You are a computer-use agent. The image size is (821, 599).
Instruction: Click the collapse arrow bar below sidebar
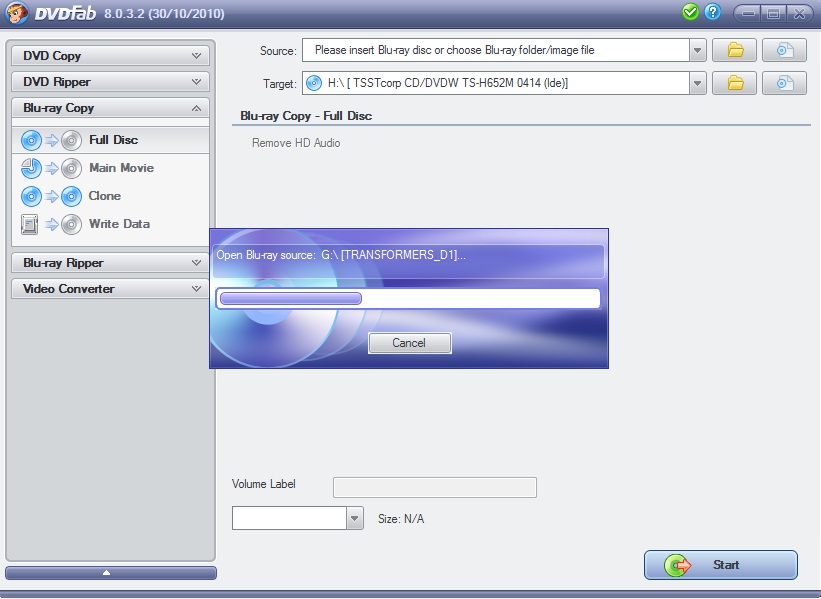pos(110,572)
